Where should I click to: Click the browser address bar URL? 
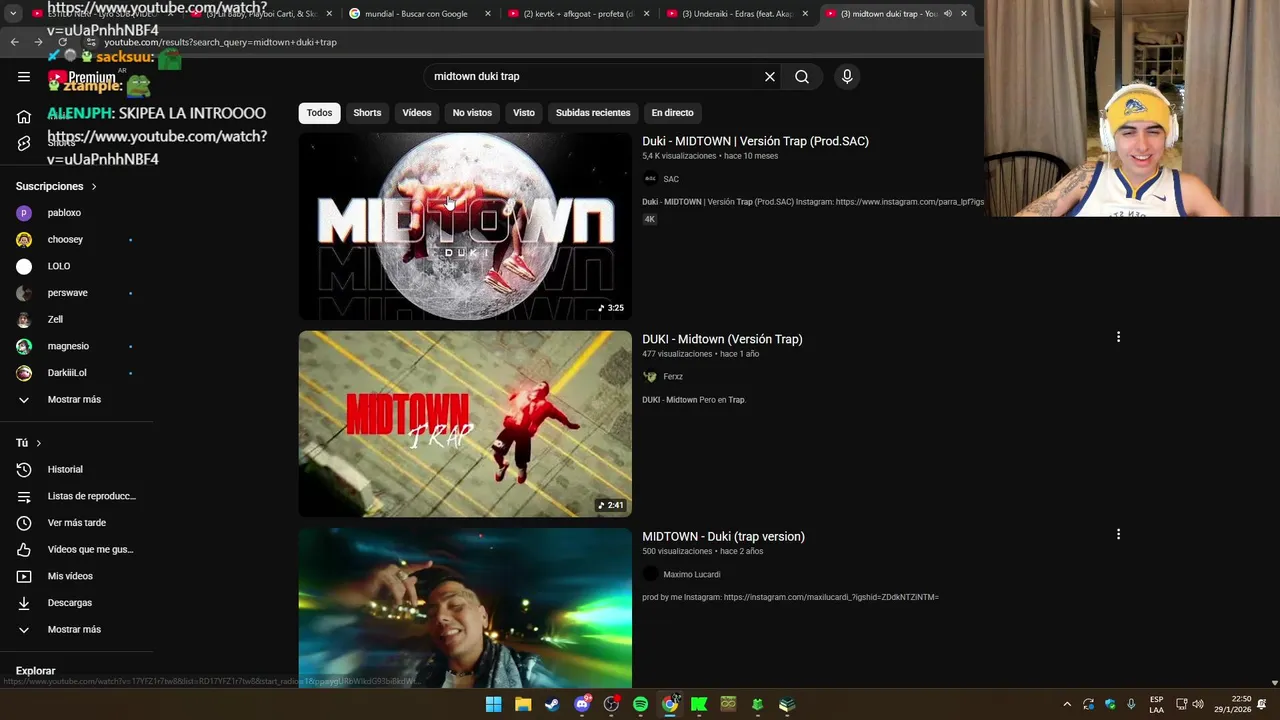point(220,42)
